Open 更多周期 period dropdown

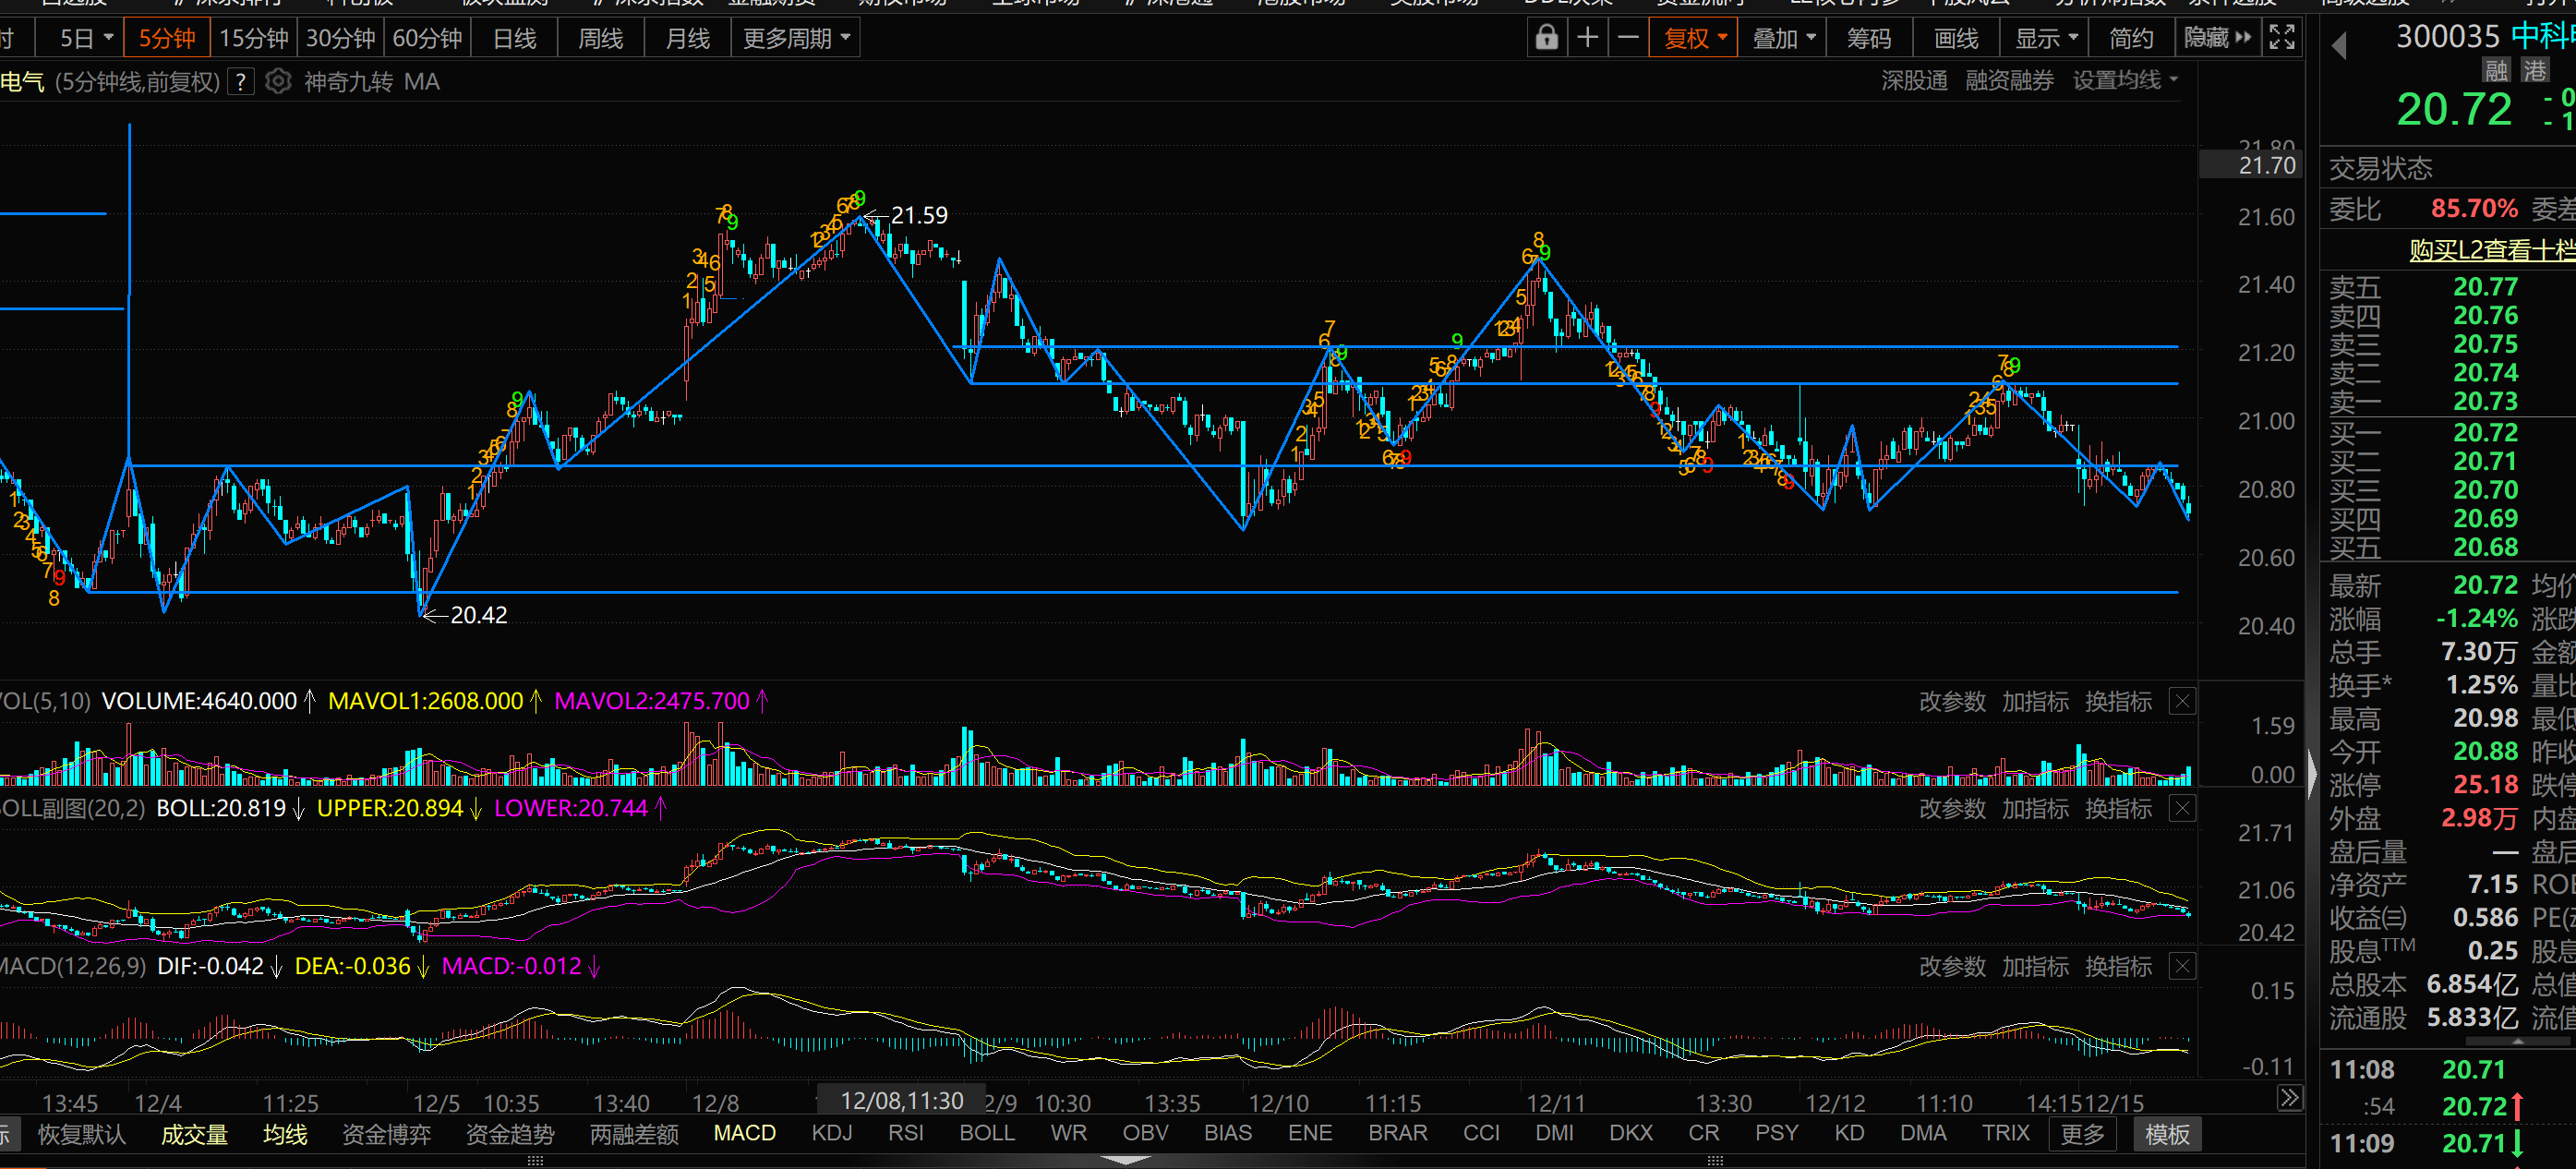[x=796, y=38]
